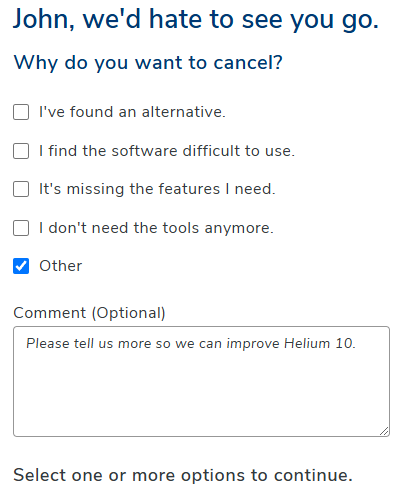
Task: Click the word "cancel?" in the subheading
Action: tap(248, 62)
